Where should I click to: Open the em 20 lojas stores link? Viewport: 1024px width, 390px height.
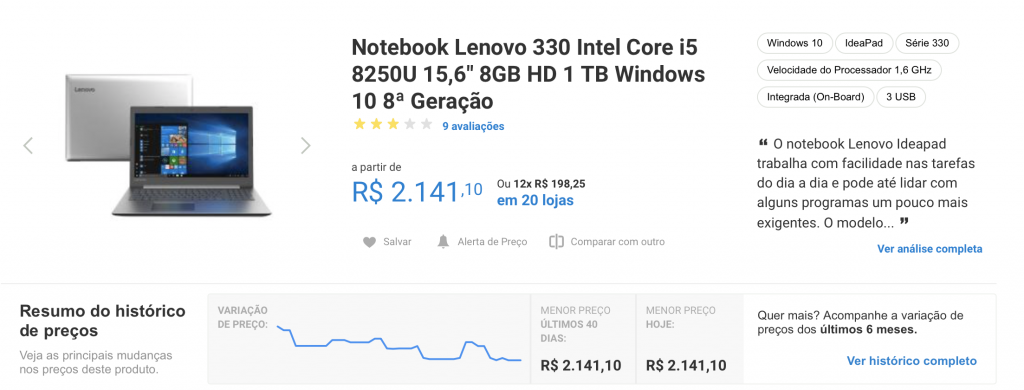535,201
